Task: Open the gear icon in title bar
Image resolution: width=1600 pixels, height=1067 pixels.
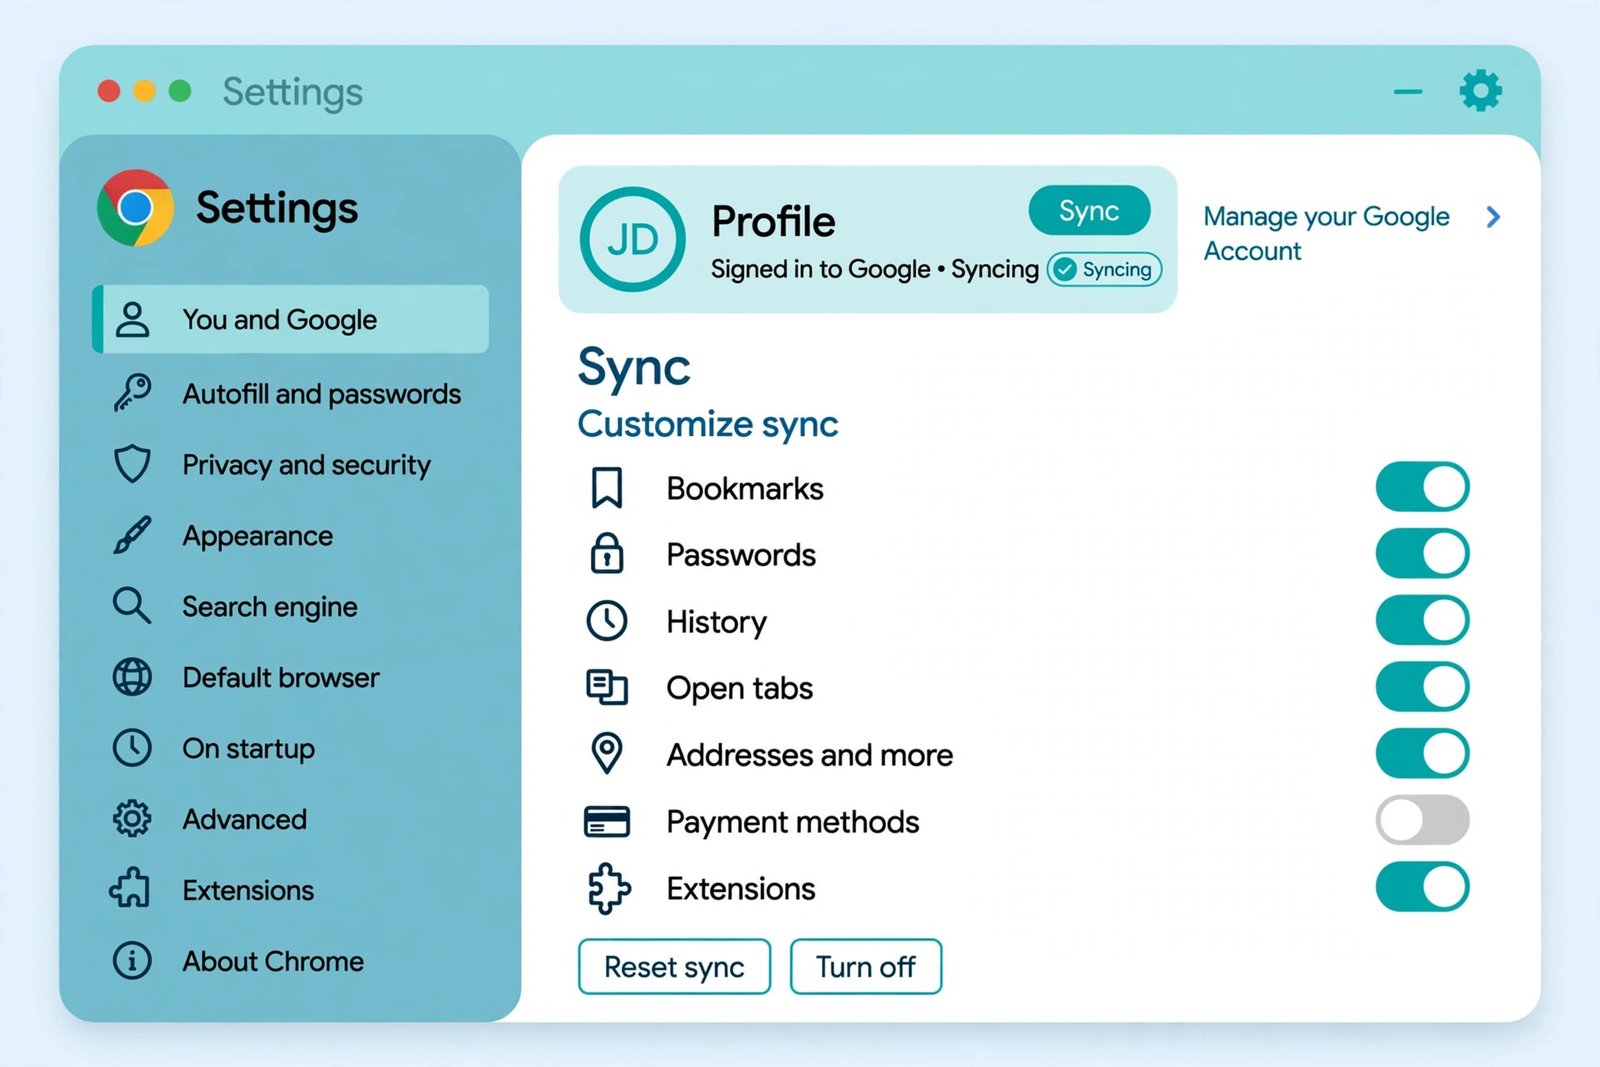Action: pyautogui.click(x=1481, y=91)
